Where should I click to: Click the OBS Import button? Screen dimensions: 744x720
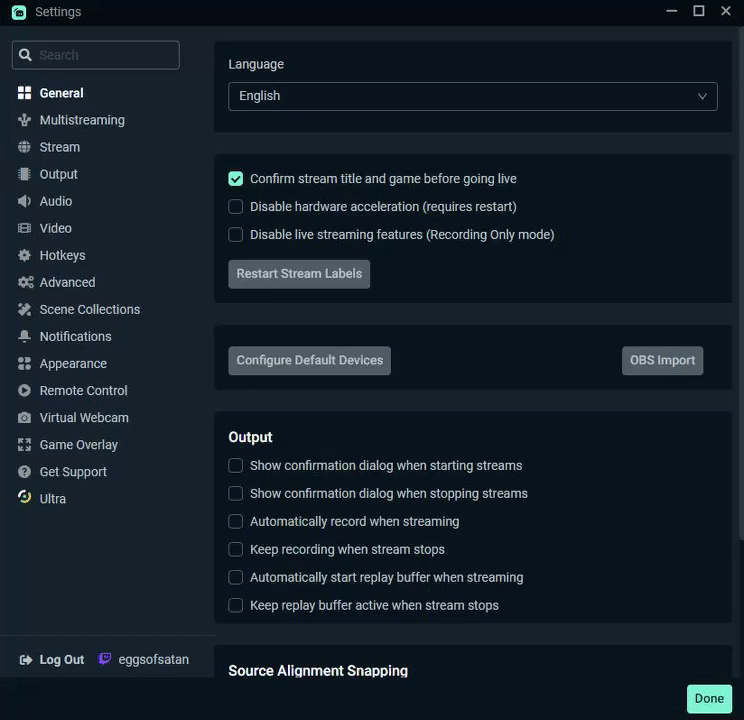[x=662, y=360]
